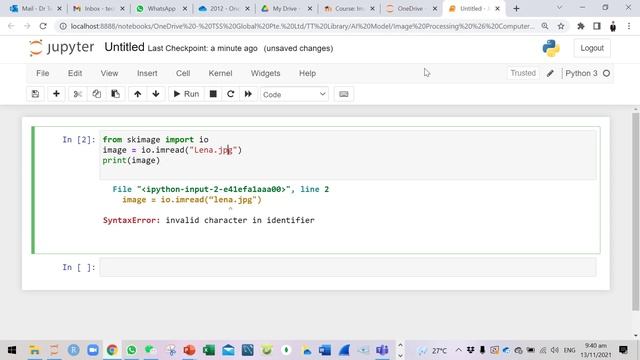
Task: Show hidden system tray icons chevron
Action: tap(458, 350)
